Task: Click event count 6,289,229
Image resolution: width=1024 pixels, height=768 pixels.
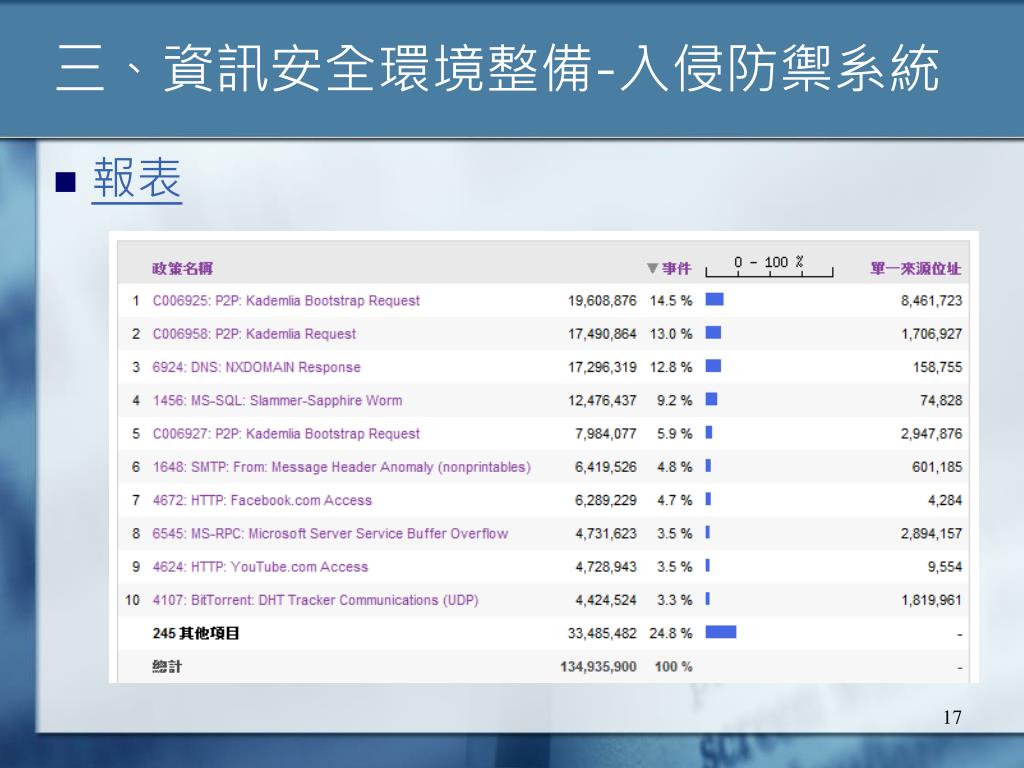Action: tap(605, 500)
